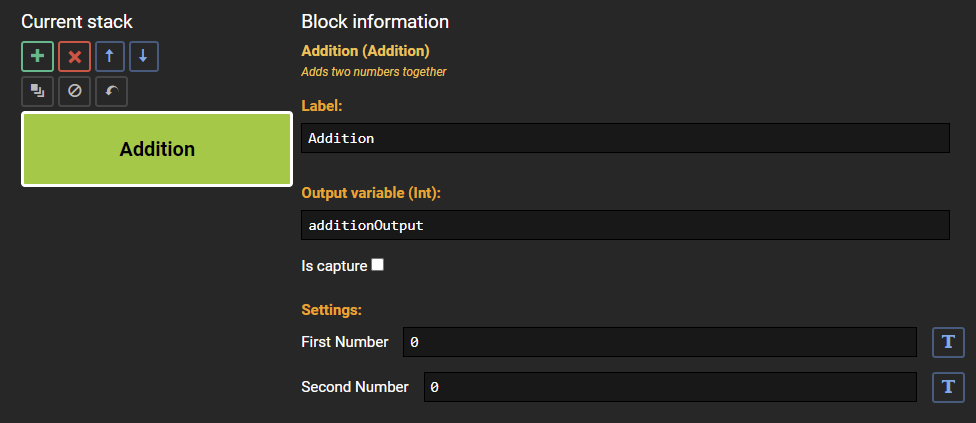Click the Is capture label text
The image size is (976, 423).
click(334, 266)
